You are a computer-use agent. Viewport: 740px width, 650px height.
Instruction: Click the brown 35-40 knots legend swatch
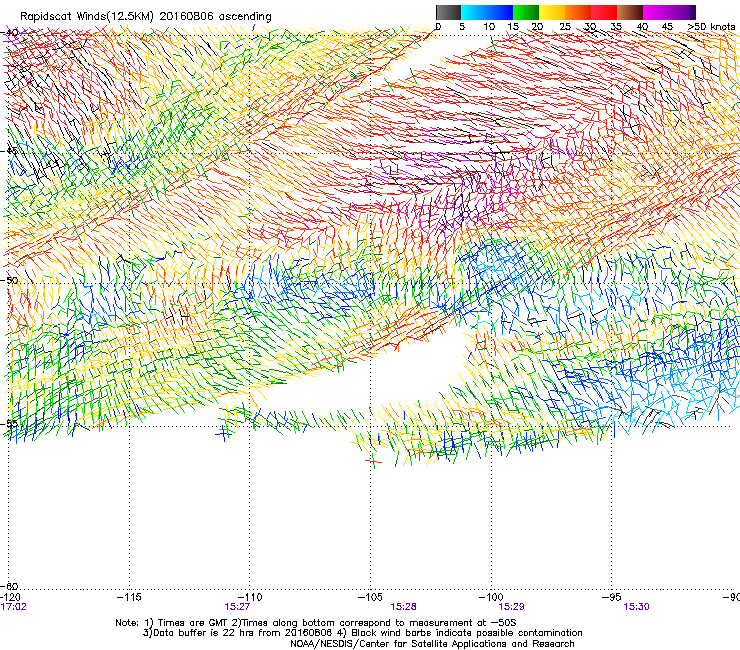pos(630,12)
